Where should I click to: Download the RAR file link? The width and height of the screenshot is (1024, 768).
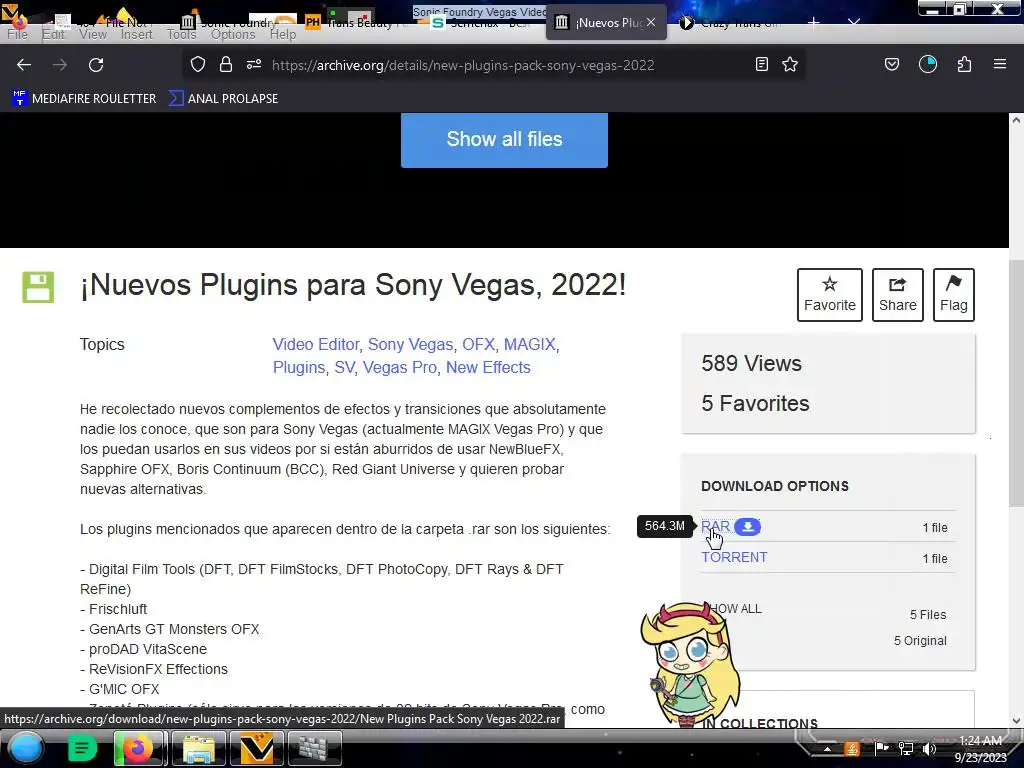click(715, 527)
